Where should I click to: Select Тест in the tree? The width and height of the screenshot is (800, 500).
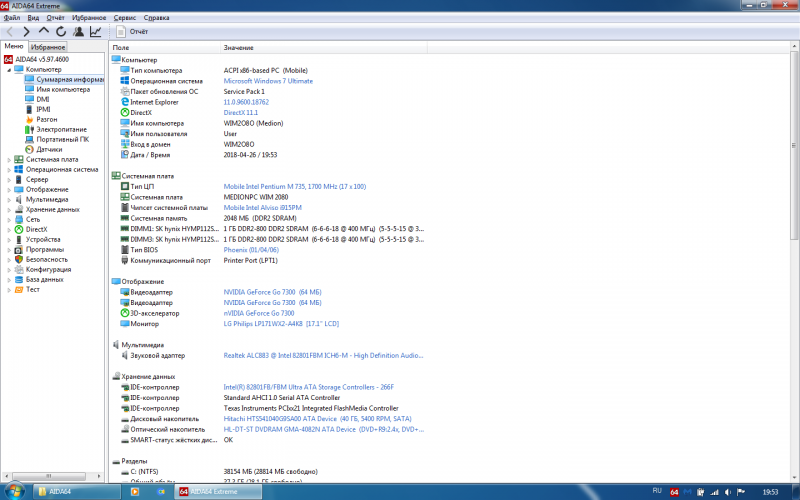[33, 289]
